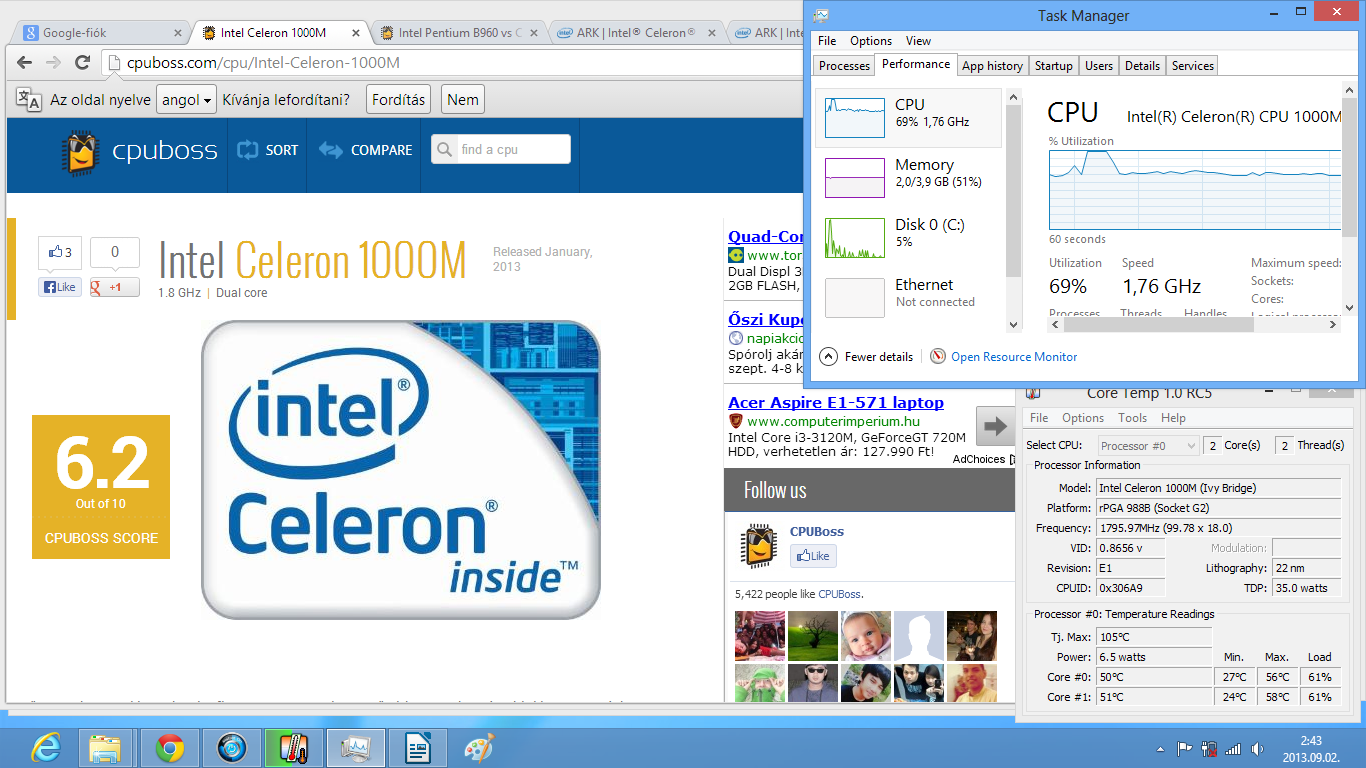Reload the cpuboss page
Screen dimensions: 1366x768
pyautogui.click(x=84, y=62)
